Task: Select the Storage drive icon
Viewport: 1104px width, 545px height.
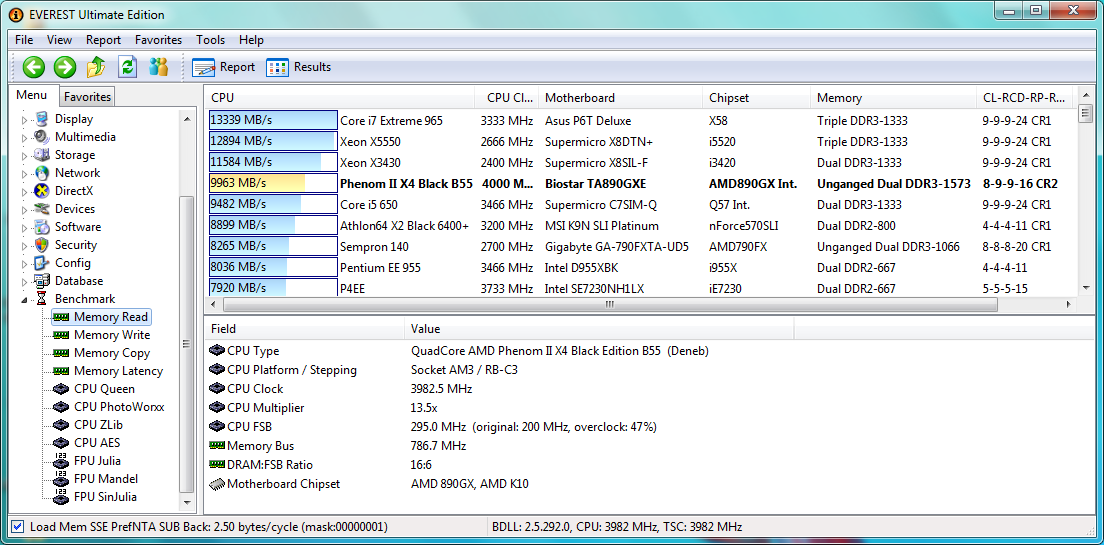Action: click(42, 155)
